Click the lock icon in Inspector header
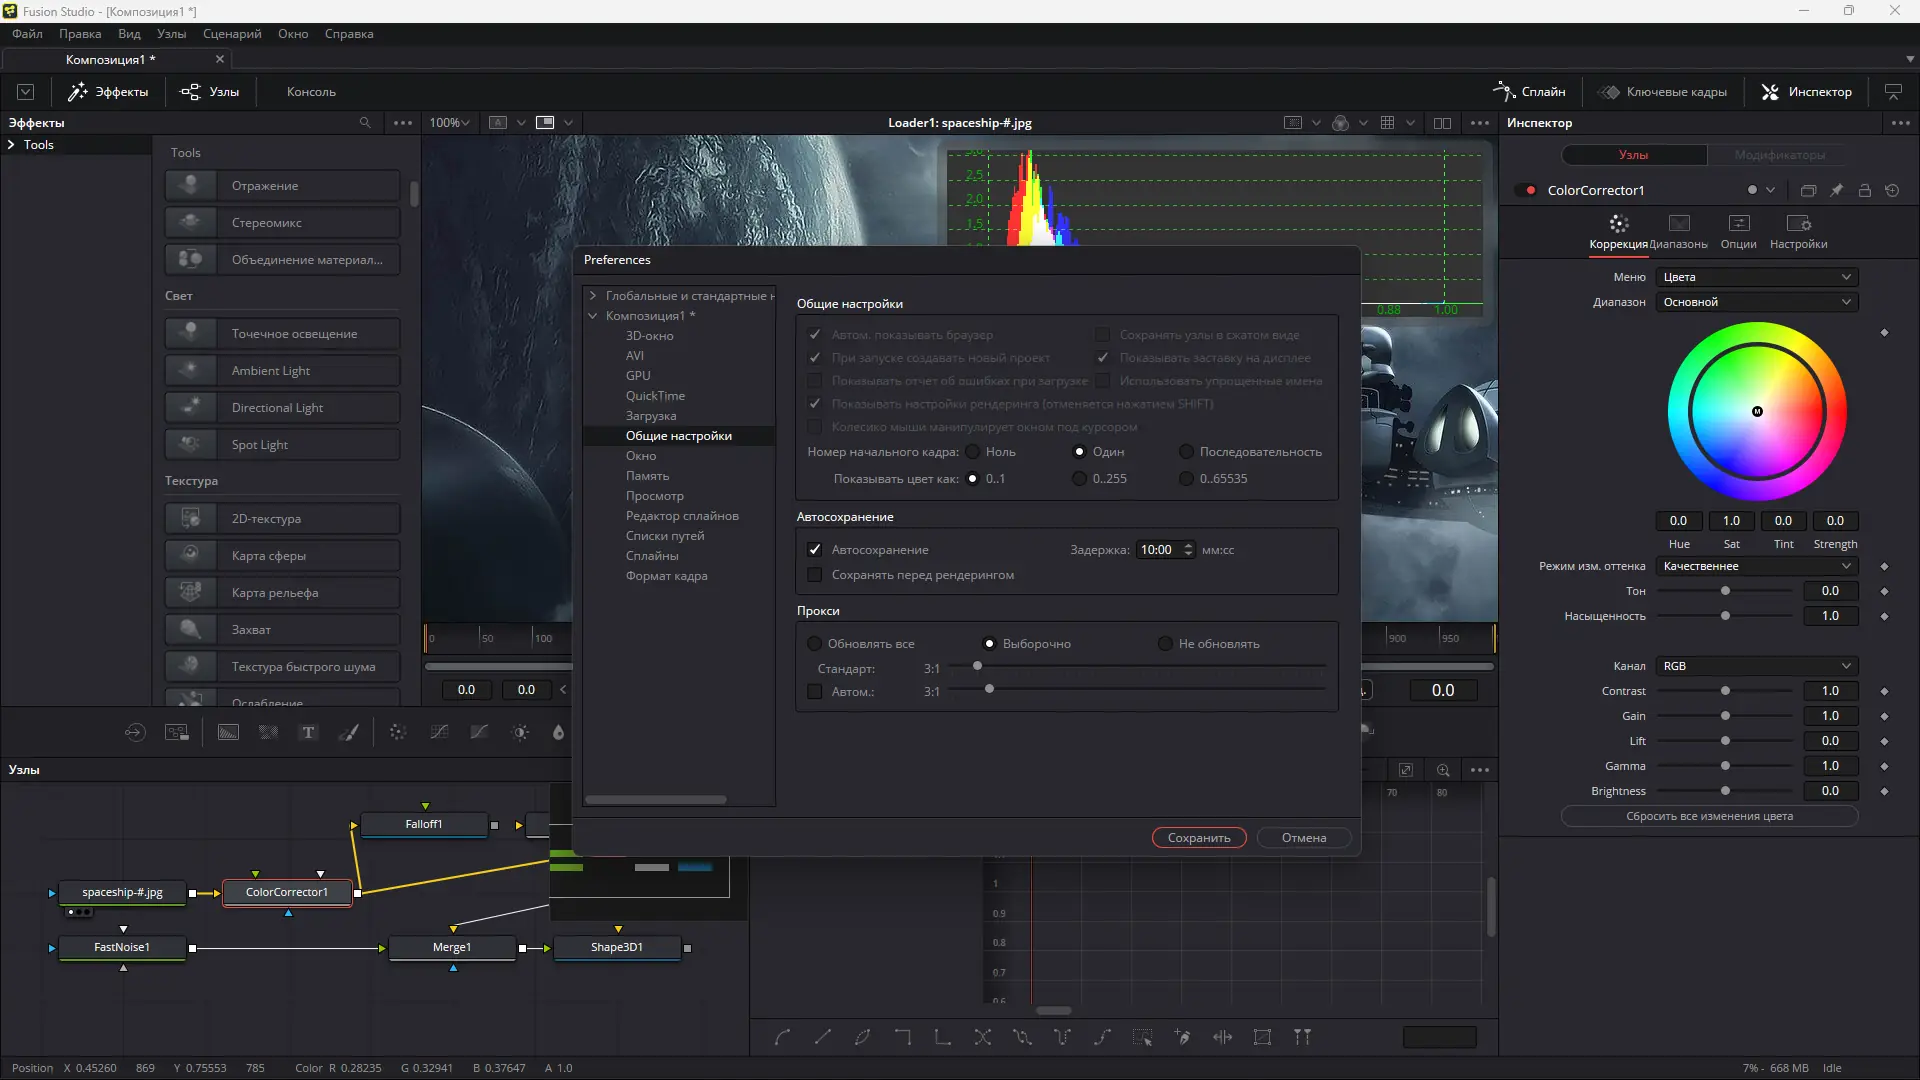Screen dimensions: 1920x1080 [1864, 190]
